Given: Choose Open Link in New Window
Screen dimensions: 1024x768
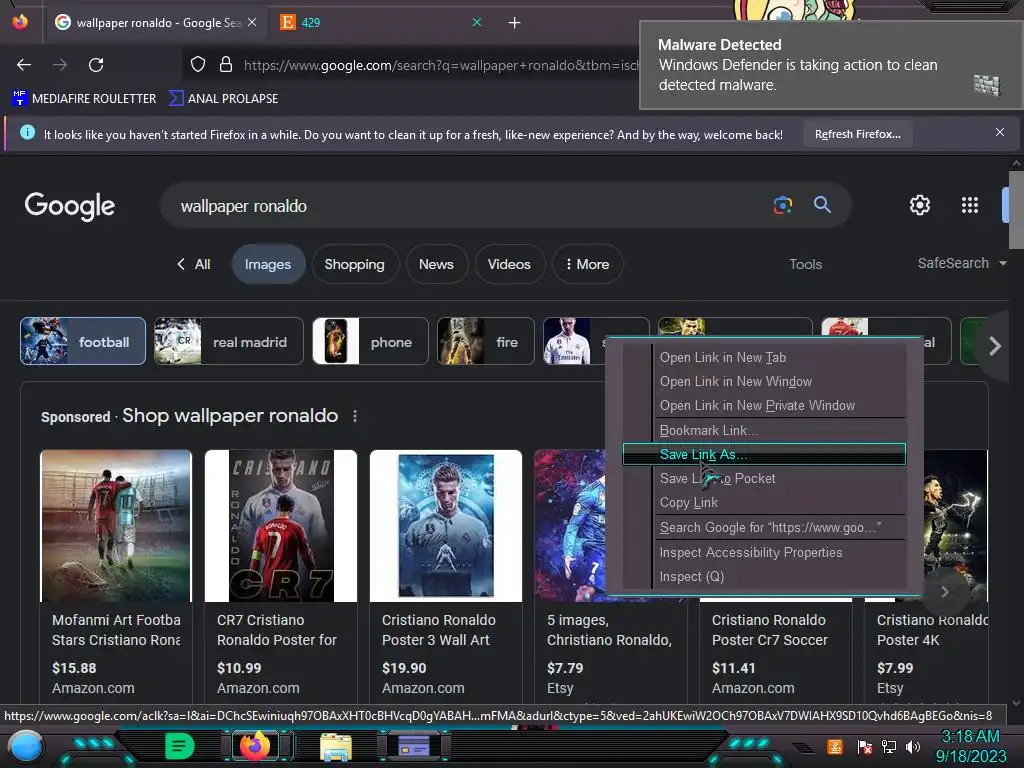Looking at the screenshot, I should click(764, 381).
